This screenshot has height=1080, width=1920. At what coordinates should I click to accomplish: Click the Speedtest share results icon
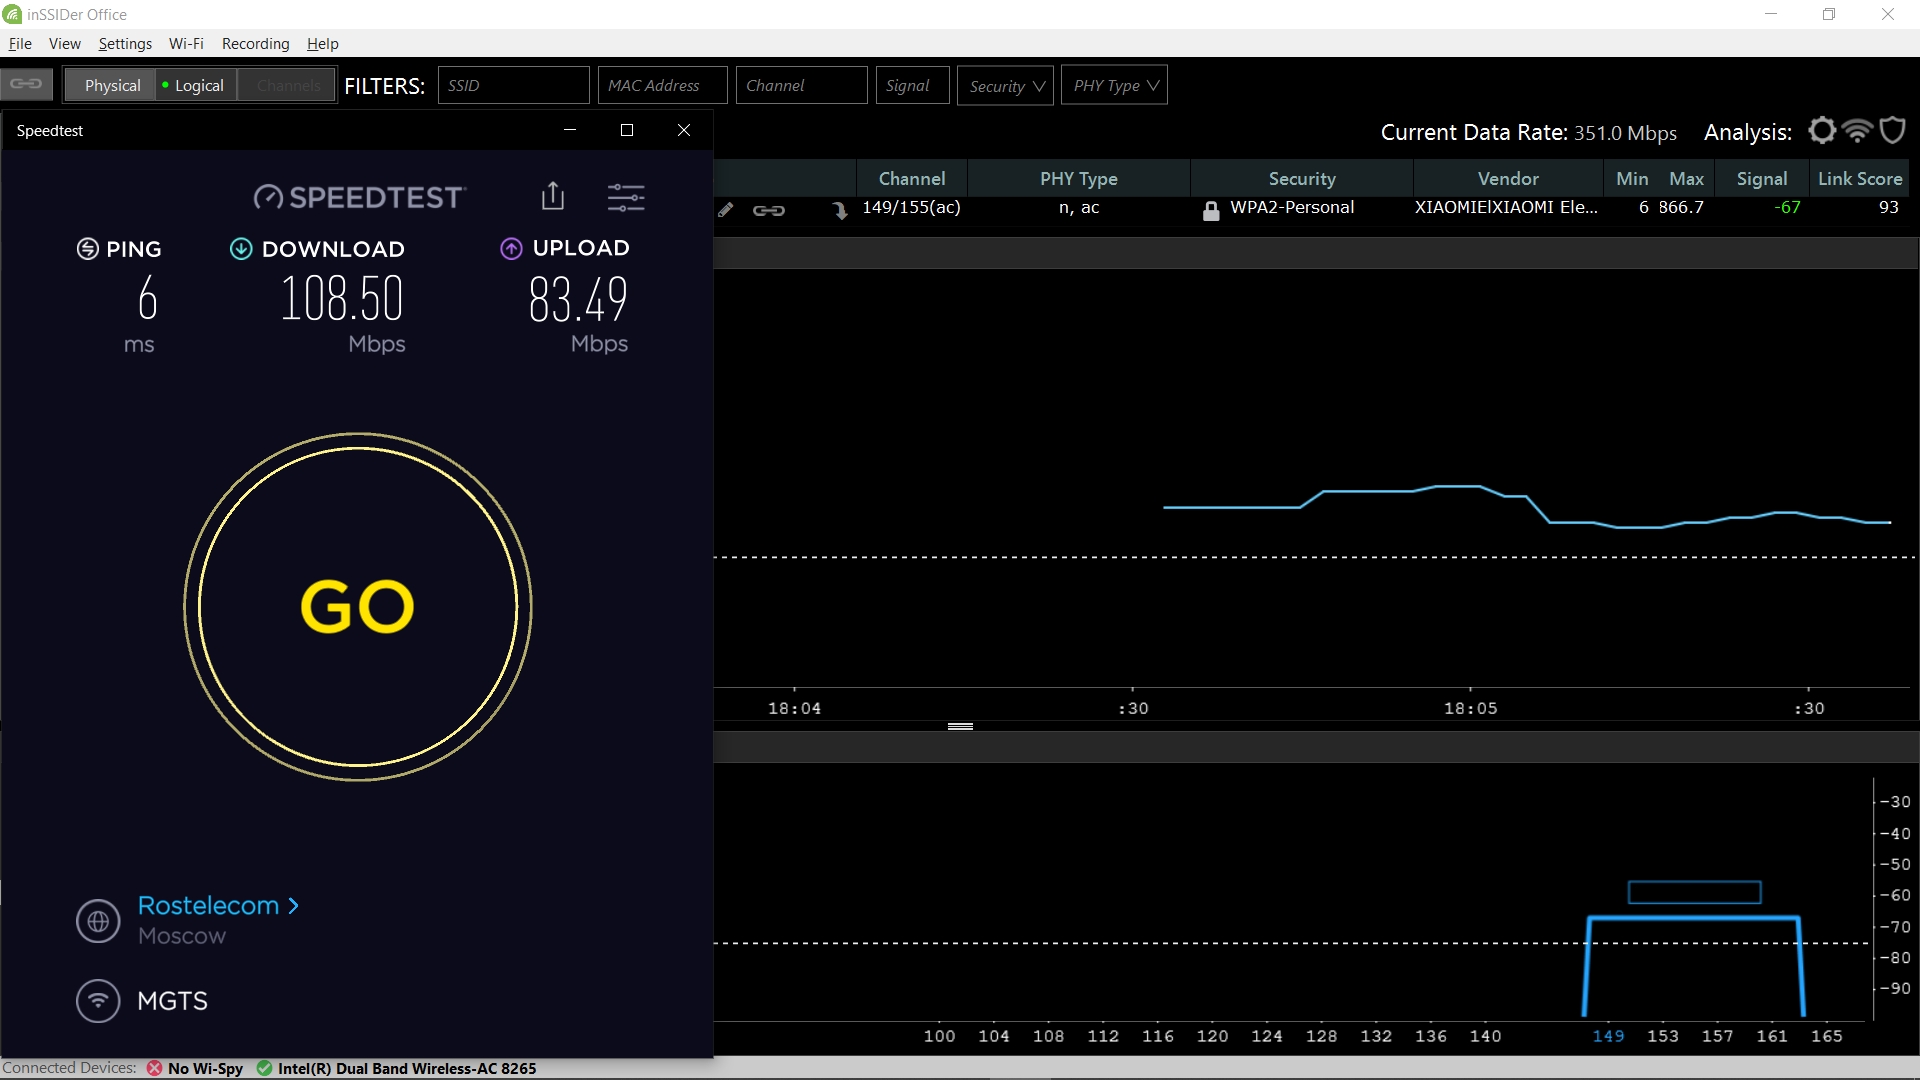(553, 195)
